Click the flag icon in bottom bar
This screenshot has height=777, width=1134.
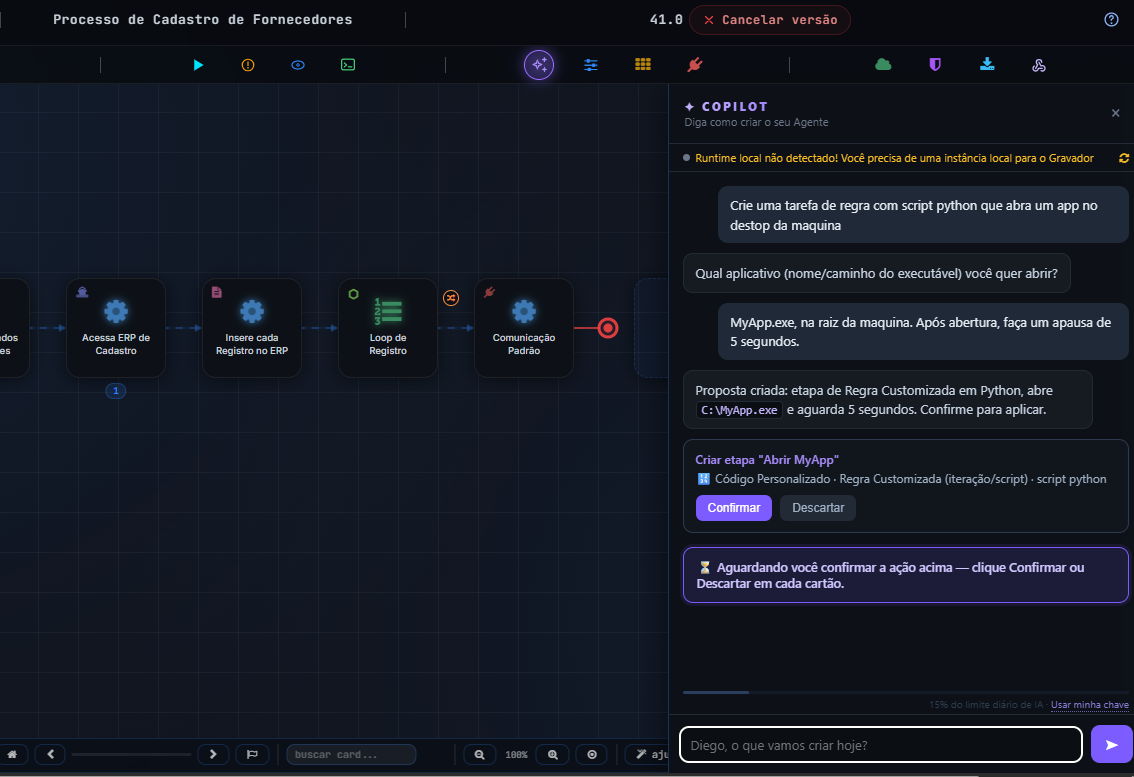[x=252, y=754]
